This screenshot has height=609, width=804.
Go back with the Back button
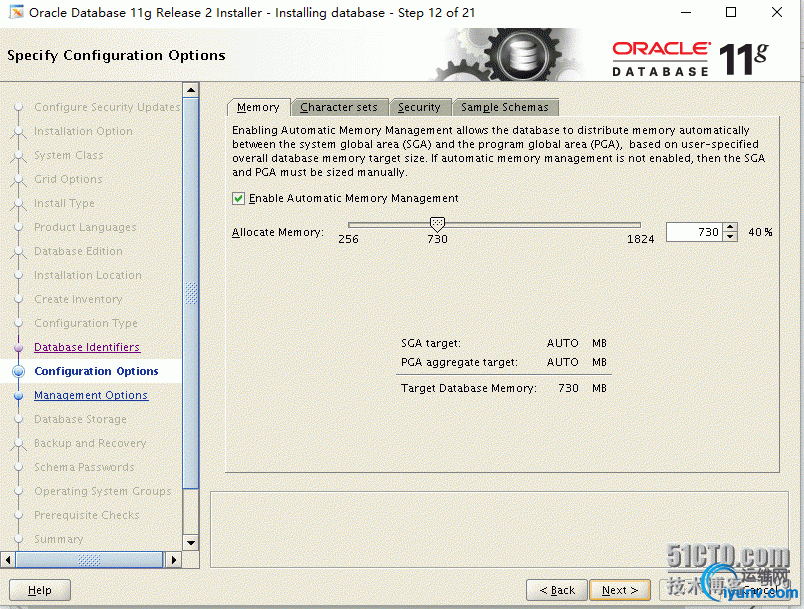click(557, 590)
